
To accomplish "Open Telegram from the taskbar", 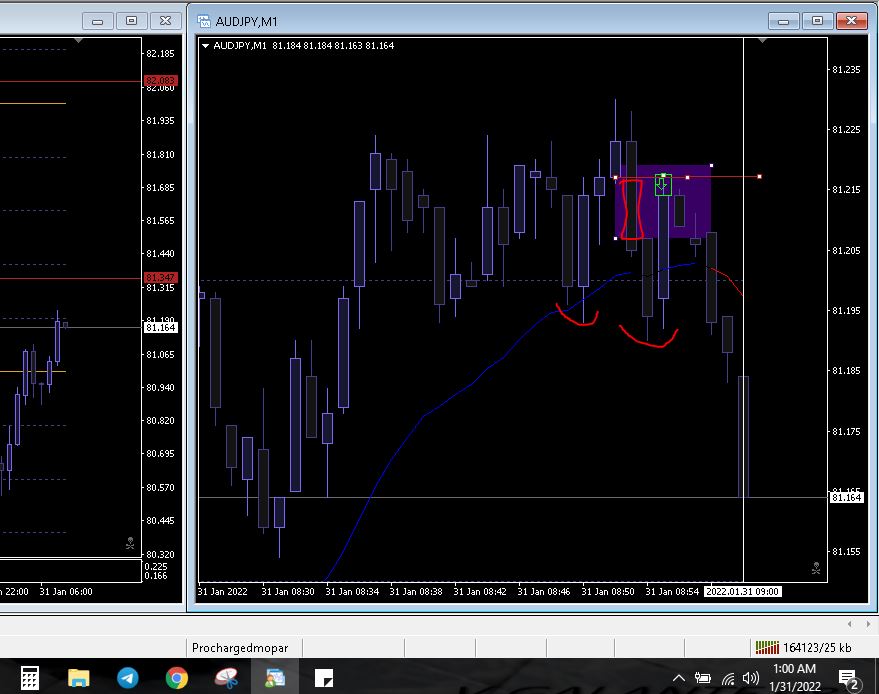I will (x=128, y=678).
